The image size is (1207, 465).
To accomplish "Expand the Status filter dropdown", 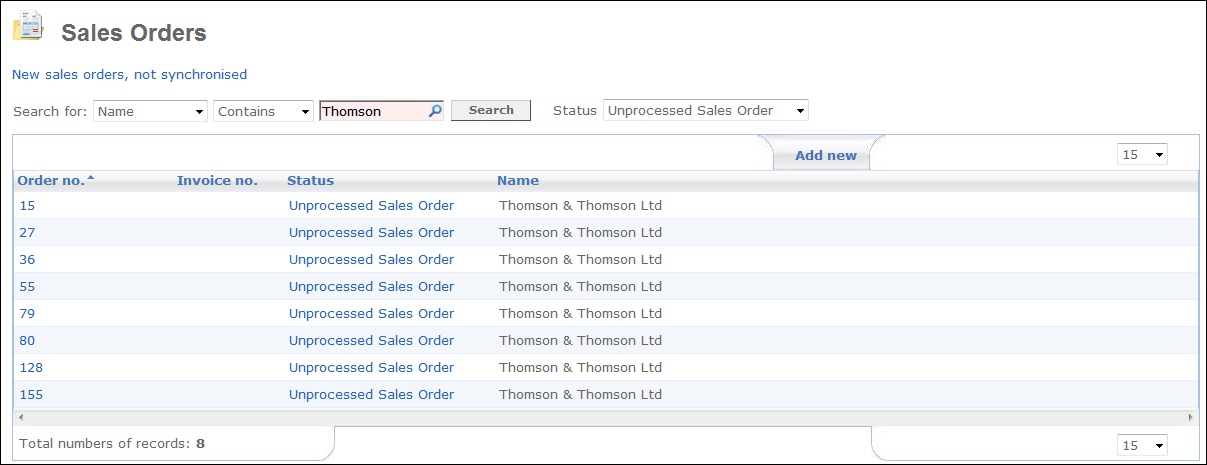I will (x=706, y=110).
